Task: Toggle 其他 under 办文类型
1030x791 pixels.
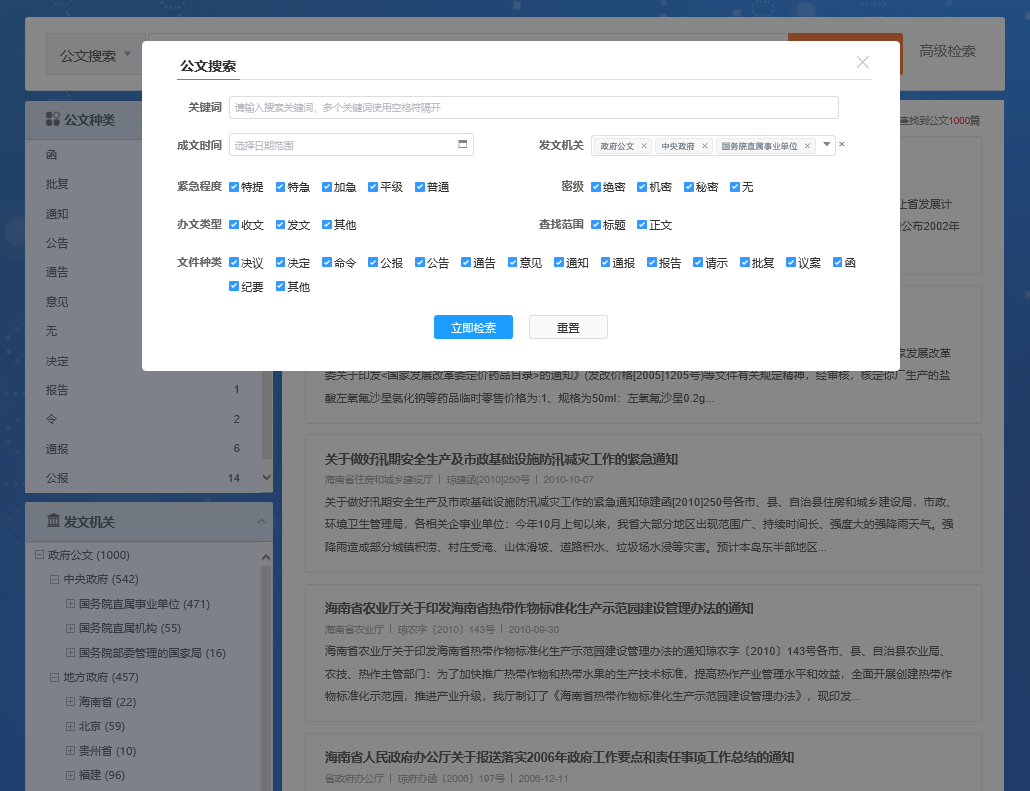Action: [x=326, y=225]
